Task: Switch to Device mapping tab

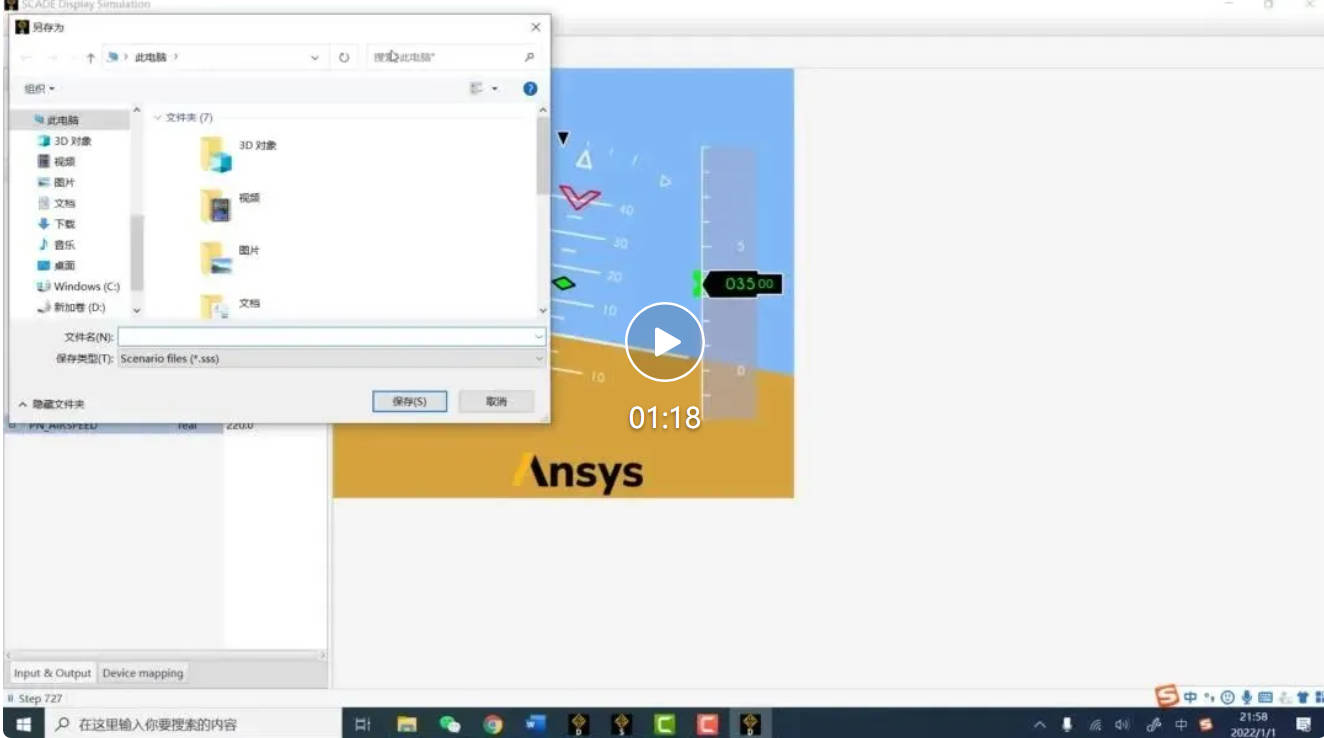Action: click(x=143, y=673)
